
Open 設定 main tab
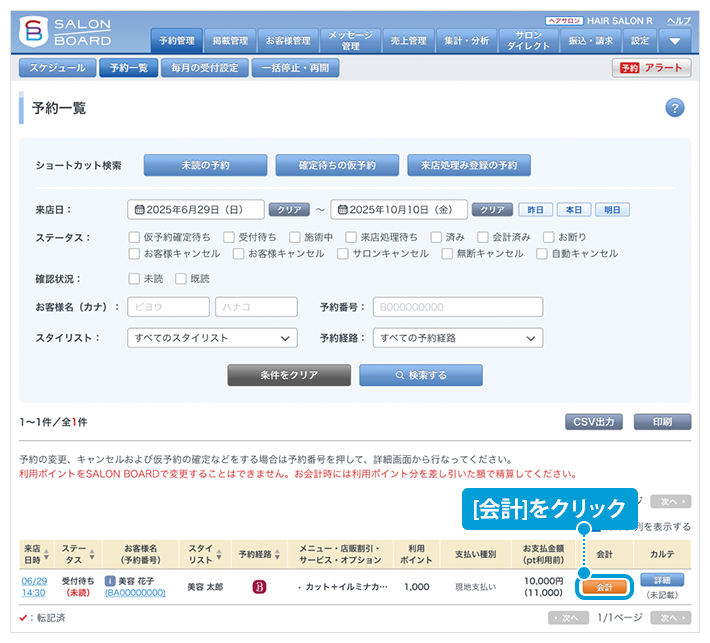coord(640,41)
